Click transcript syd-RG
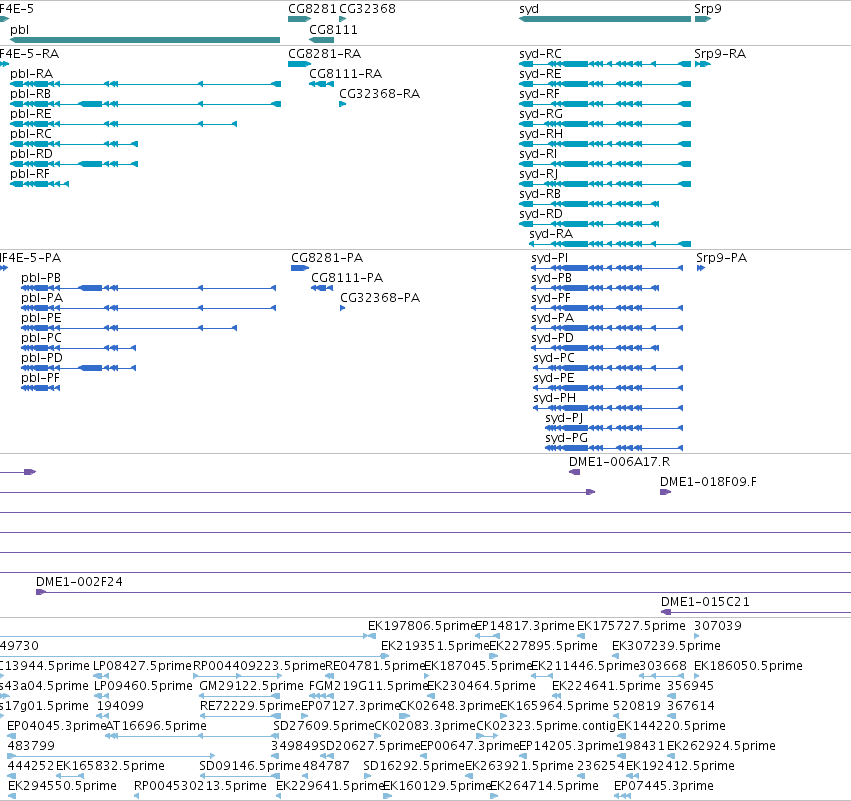 click(605, 124)
